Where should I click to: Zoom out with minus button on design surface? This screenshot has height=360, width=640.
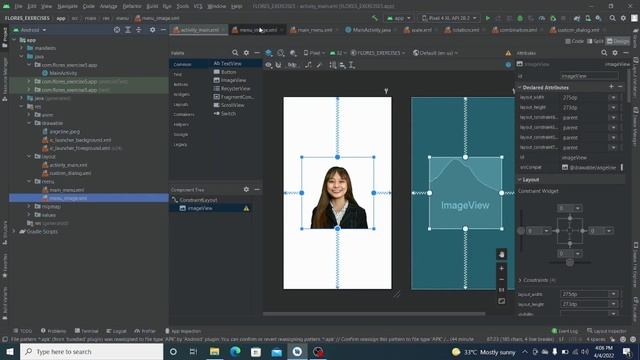coord(502,280)
